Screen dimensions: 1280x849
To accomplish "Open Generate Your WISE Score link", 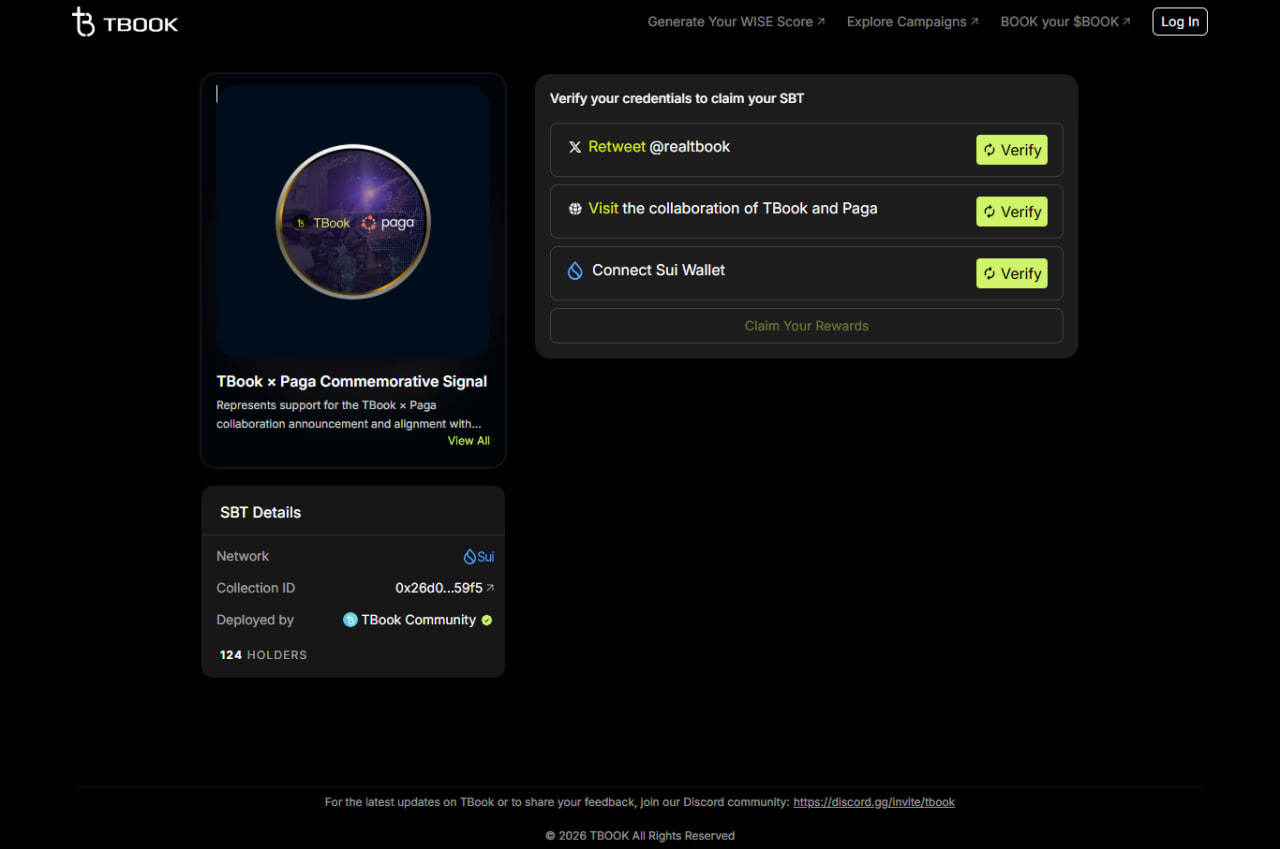I will click(x=736, y=22).
